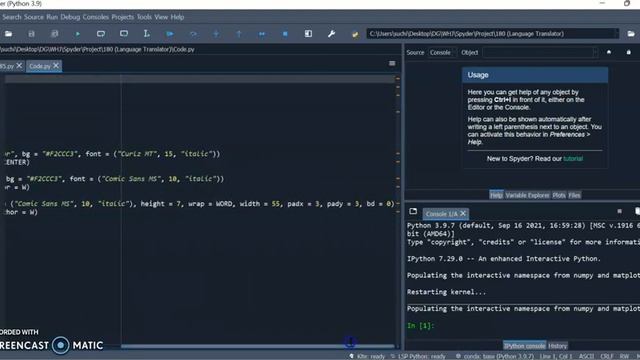
Task: Maximize the current pane toolbar icon
Action: 308,34
